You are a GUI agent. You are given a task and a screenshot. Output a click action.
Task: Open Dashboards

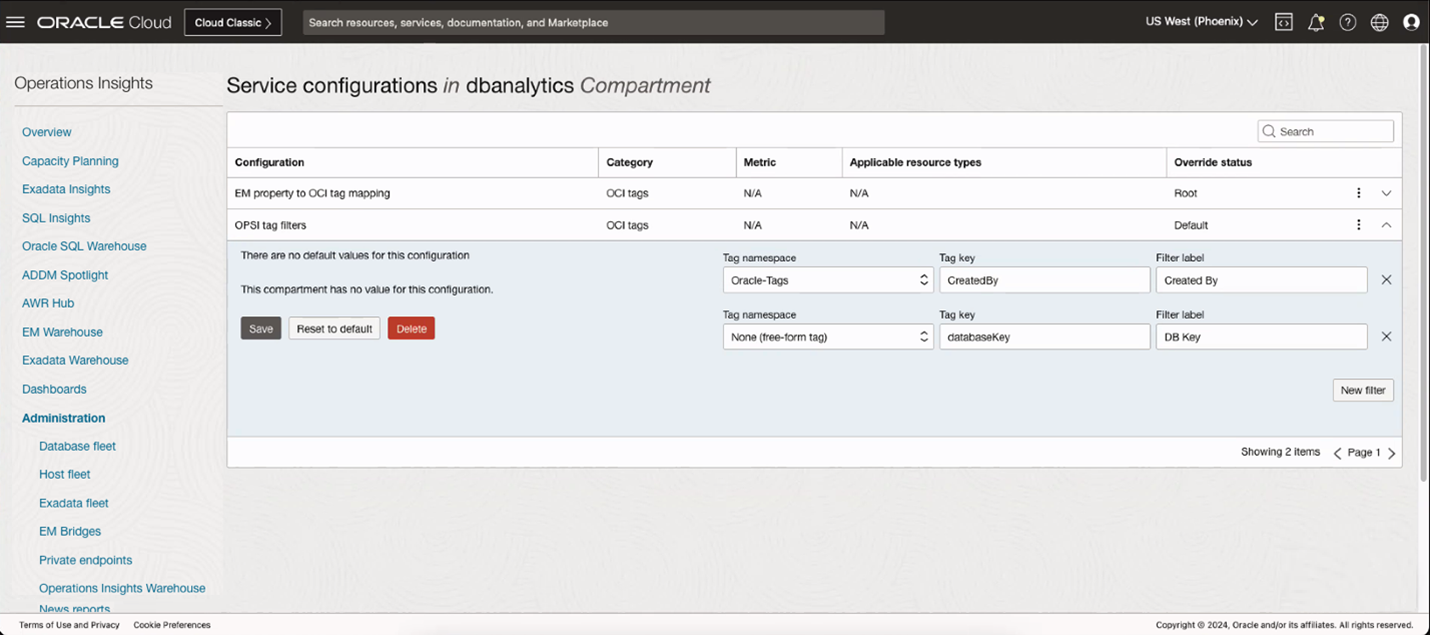(x=54, y=389)
